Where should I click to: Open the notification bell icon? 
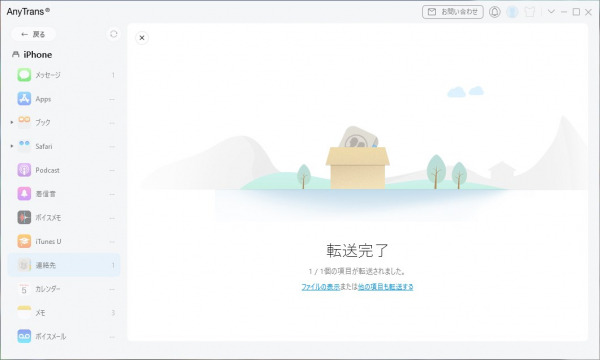pos(494,12)
